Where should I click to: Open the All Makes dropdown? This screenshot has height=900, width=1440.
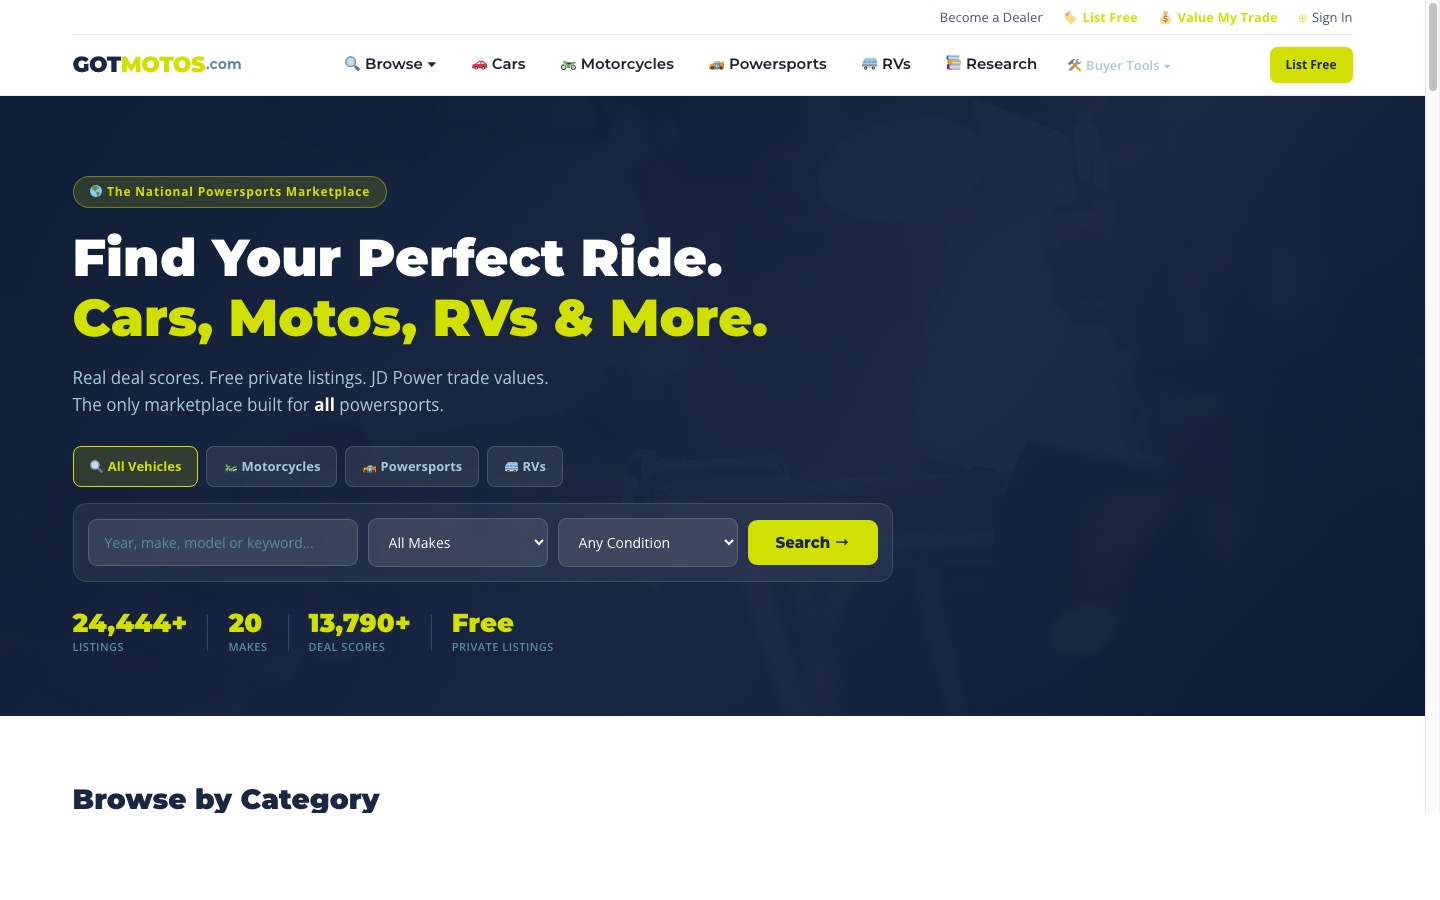tap(458, 543)
